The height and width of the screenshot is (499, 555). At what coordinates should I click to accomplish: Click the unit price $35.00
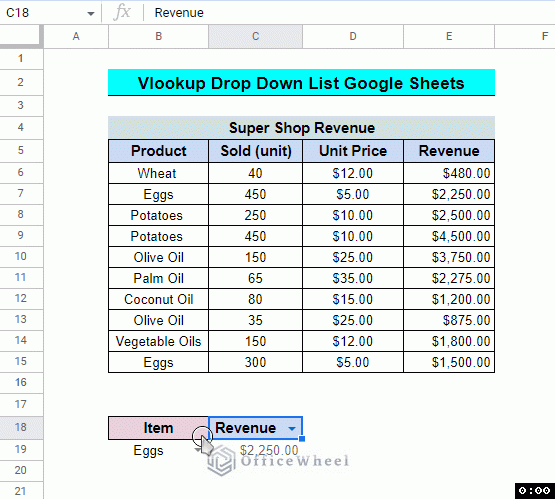353,278
